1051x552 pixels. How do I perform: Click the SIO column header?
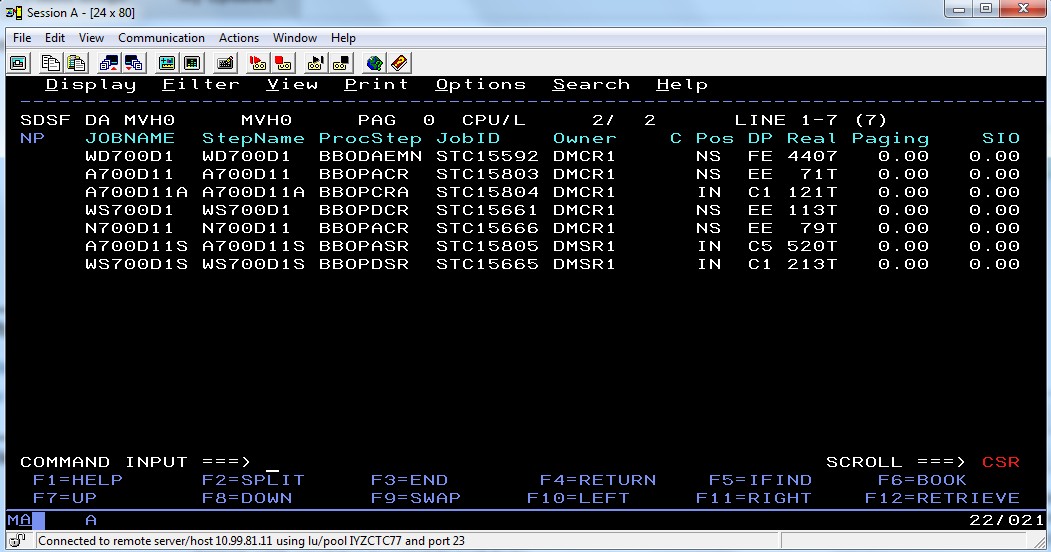[1001, 139]
